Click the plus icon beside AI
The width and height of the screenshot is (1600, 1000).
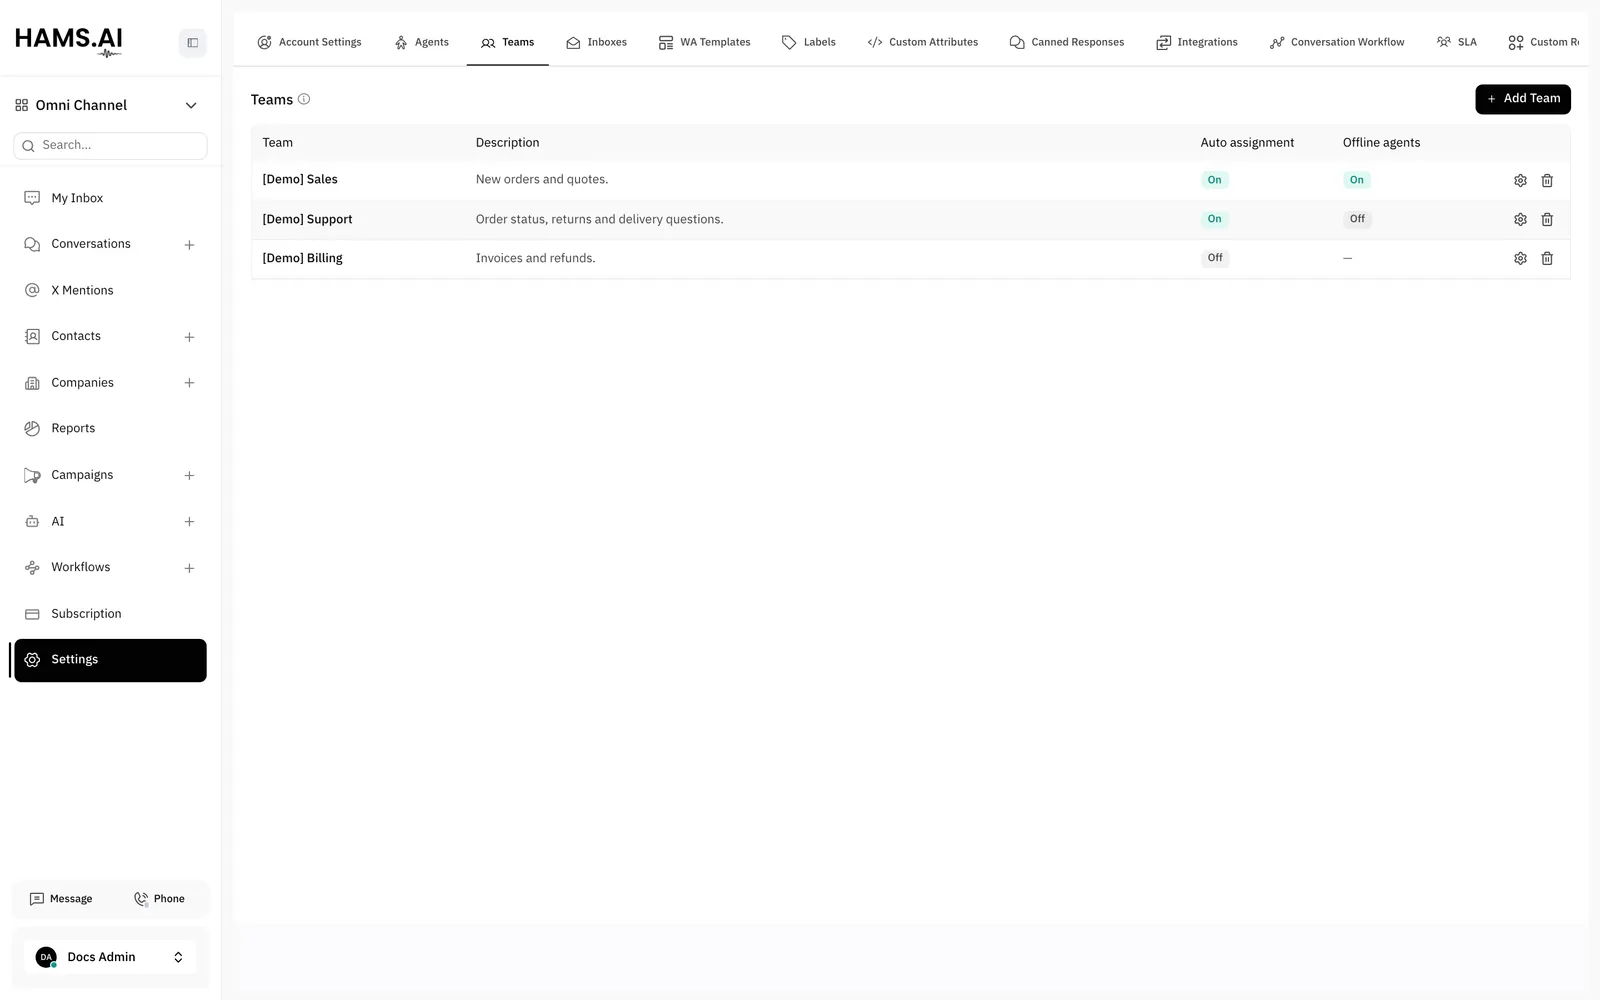click(x=189, y=522)
